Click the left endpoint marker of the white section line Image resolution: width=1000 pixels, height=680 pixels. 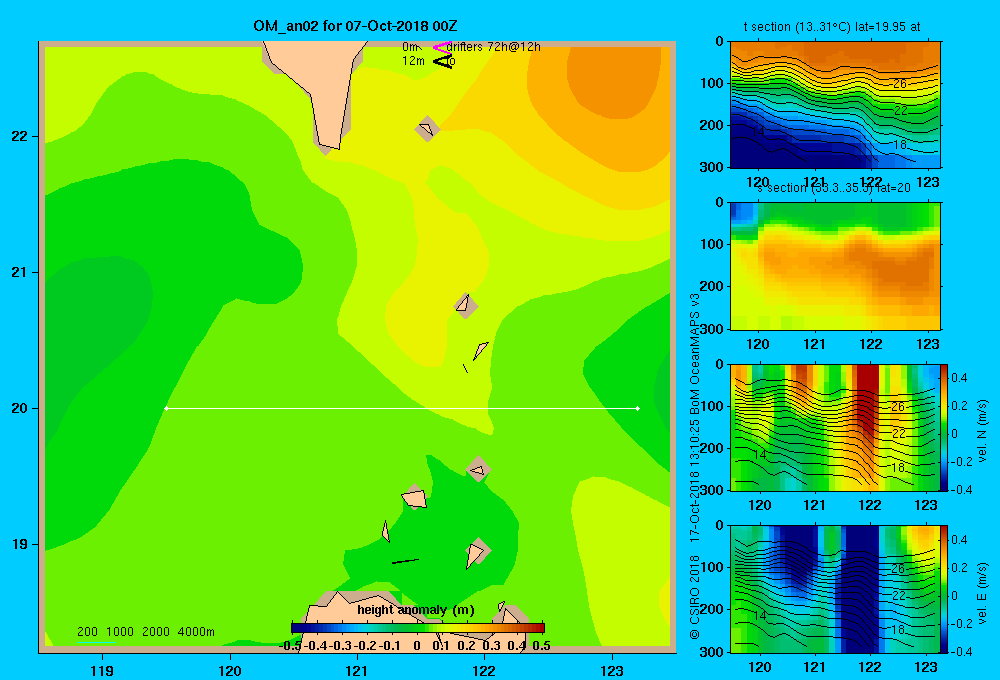[166, 408]
